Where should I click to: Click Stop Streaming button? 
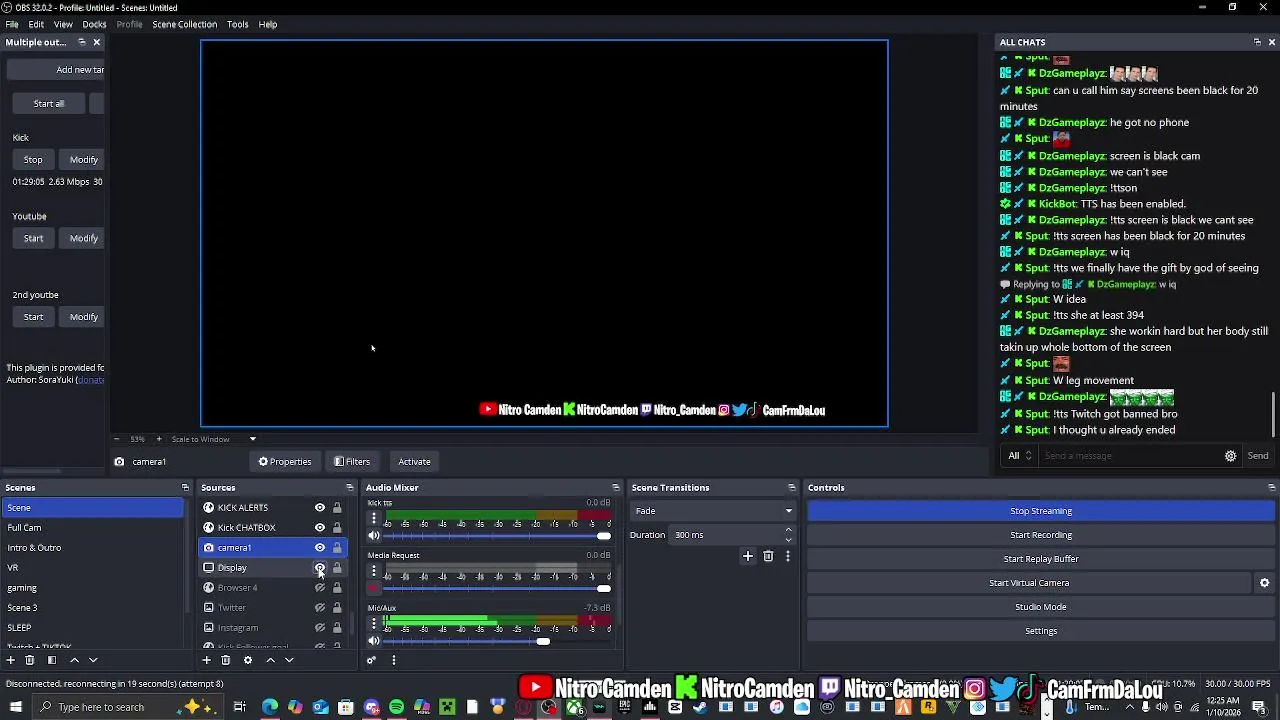click(x=1041, y=511)
